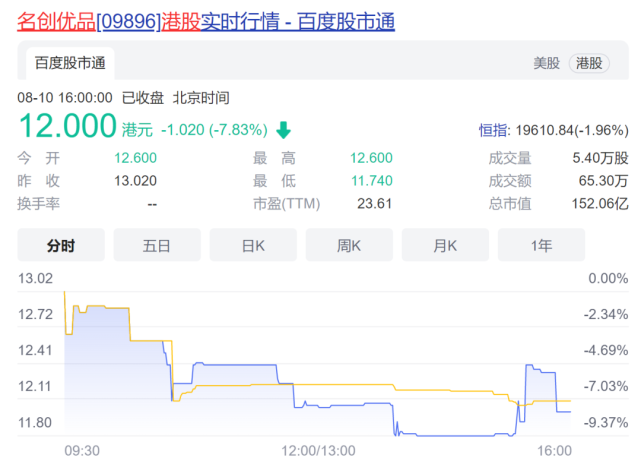Image resolution: width=641 pixels, height=458 pixels.
Task: Select the 百度股市通 tab
Action: (70, 63)
